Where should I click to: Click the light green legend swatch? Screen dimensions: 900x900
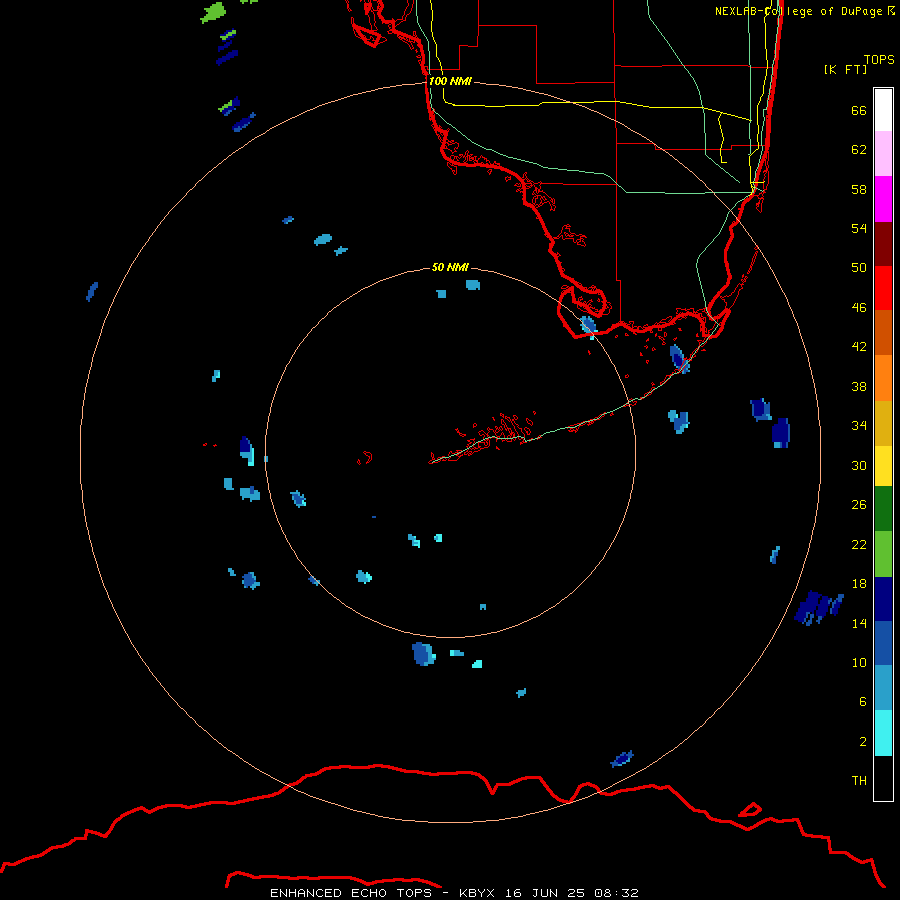(883, 554)
